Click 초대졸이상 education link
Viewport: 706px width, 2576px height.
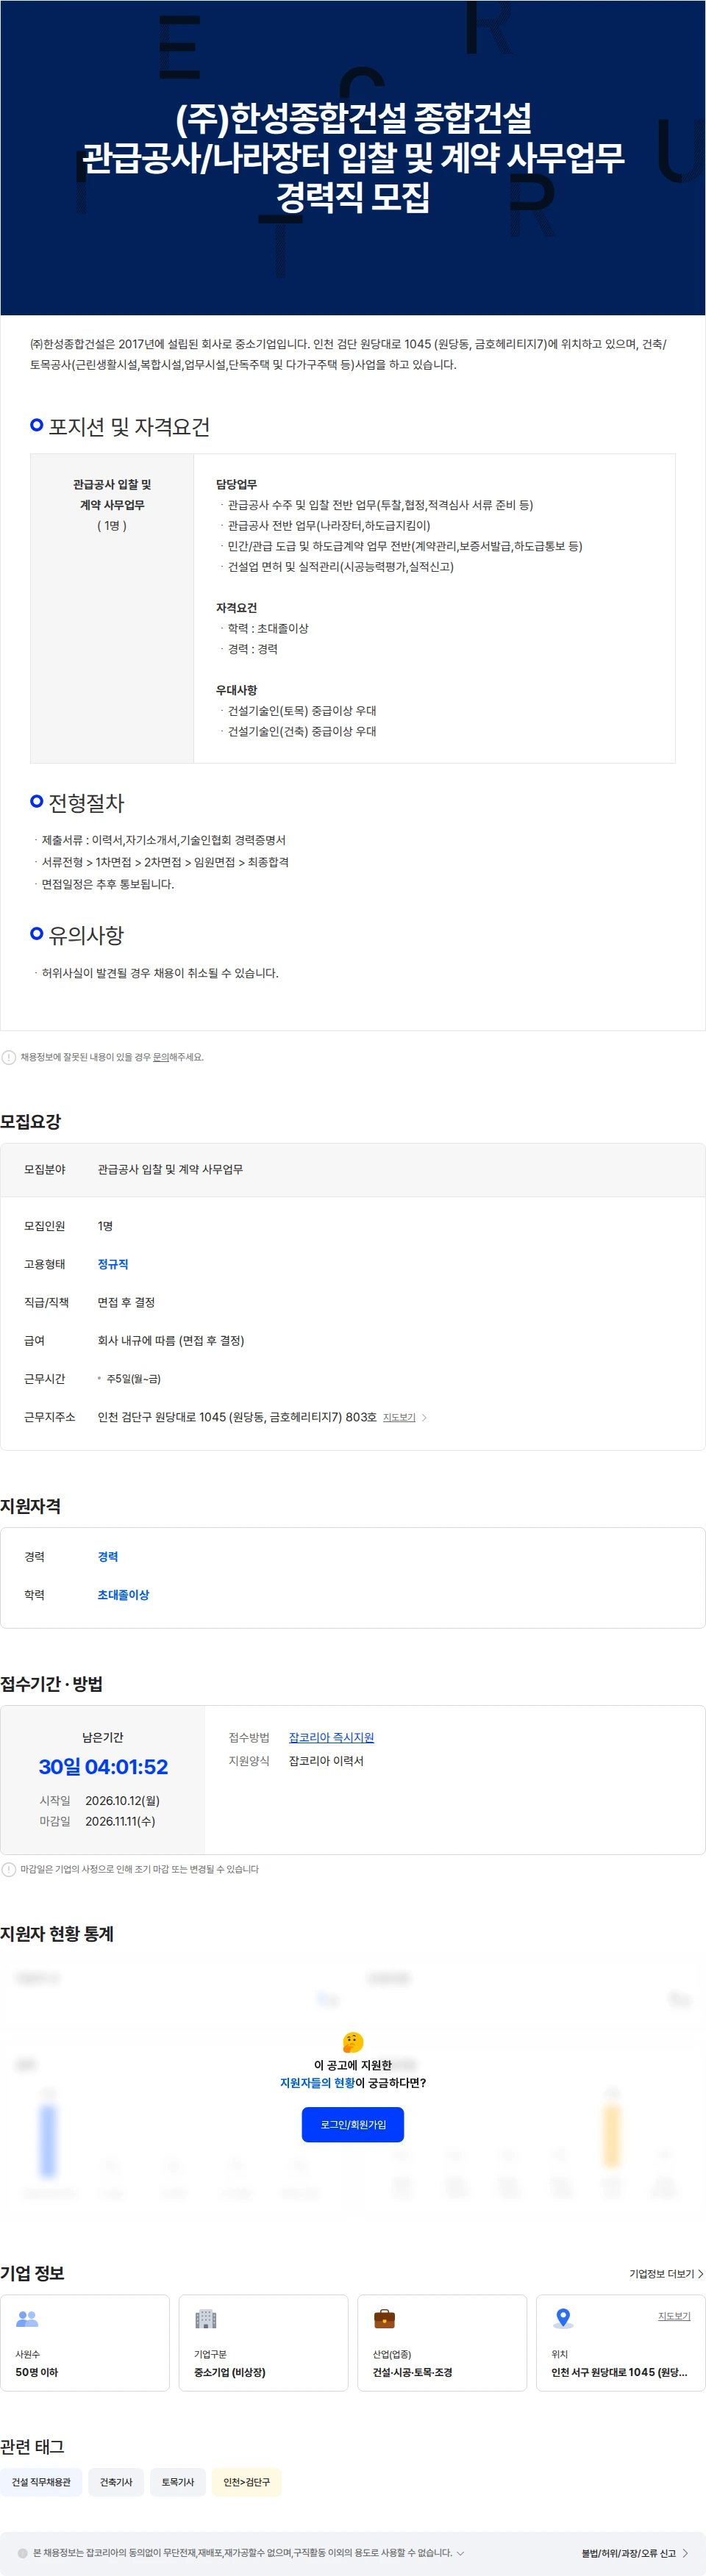123,1594
